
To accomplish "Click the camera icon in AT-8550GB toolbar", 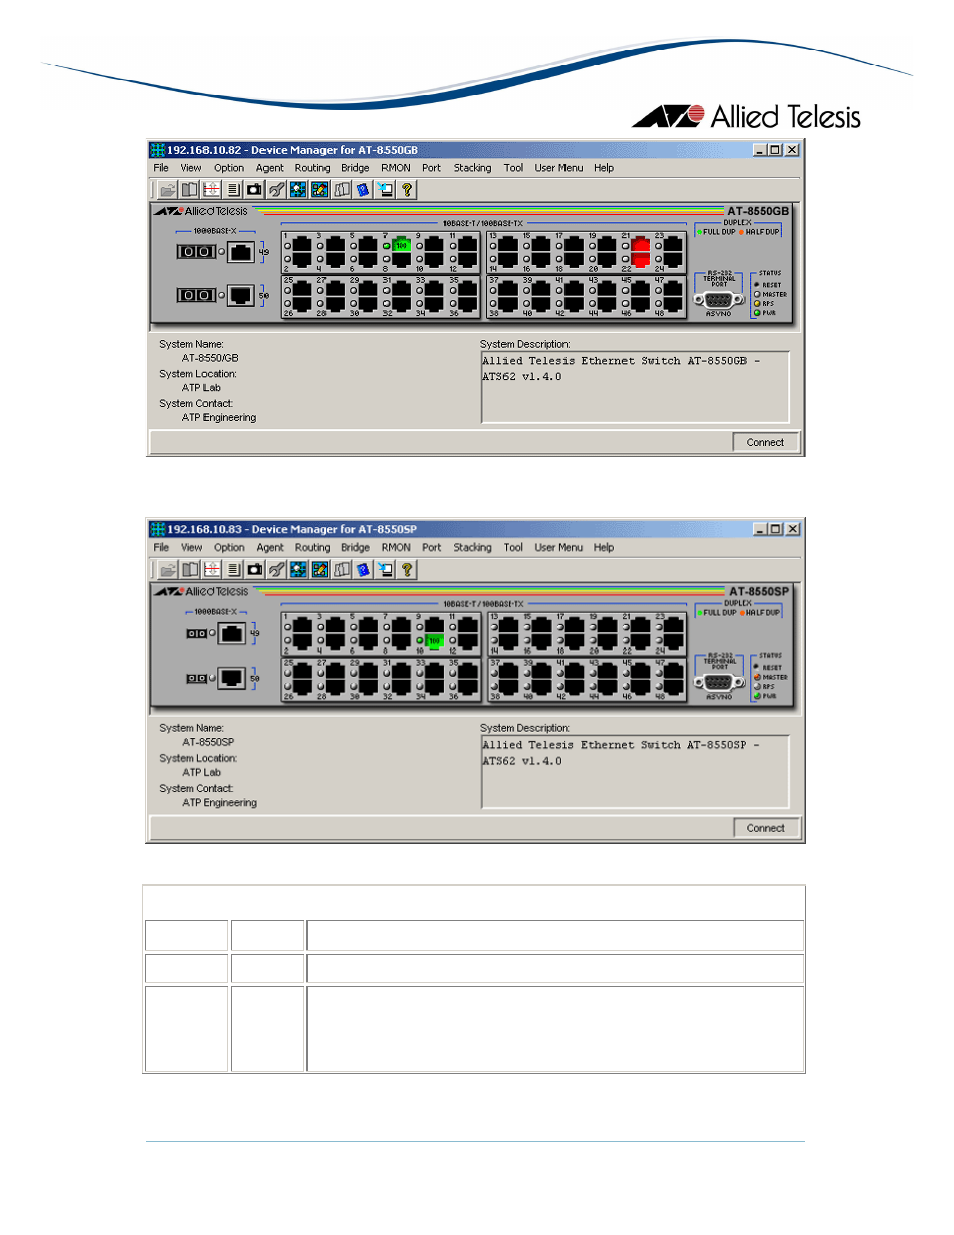I will tap(254, 189).
